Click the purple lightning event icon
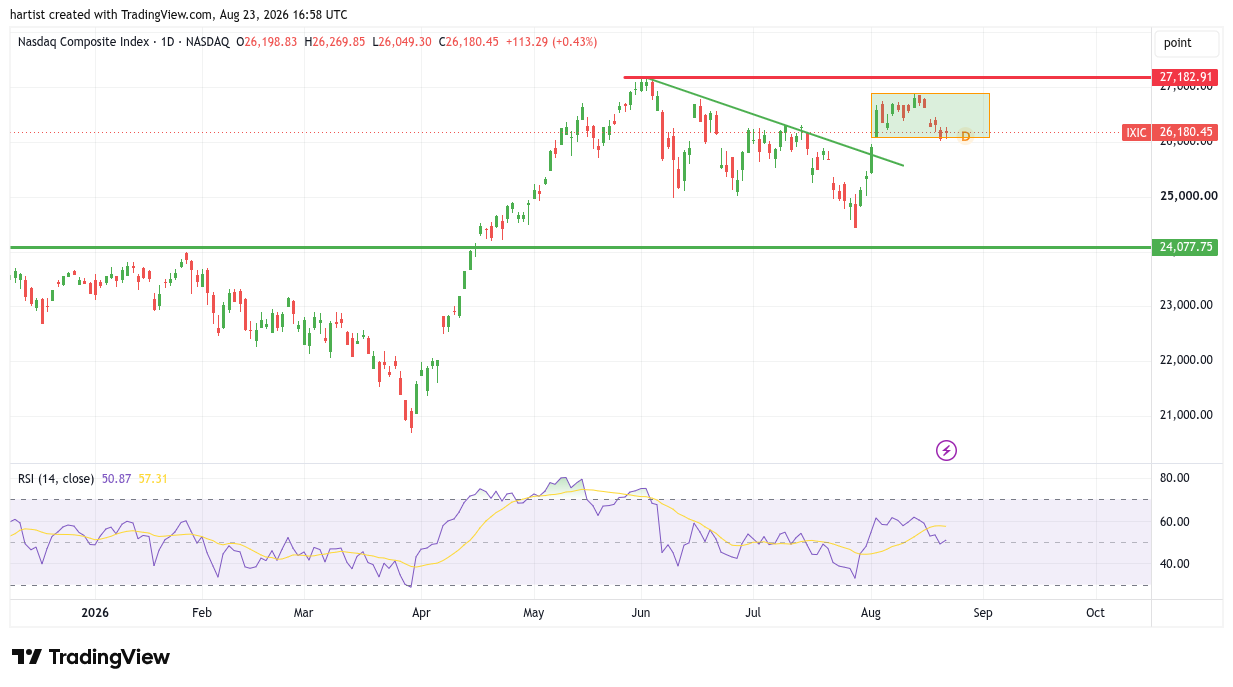1233x687 pixels. [946, 450]
